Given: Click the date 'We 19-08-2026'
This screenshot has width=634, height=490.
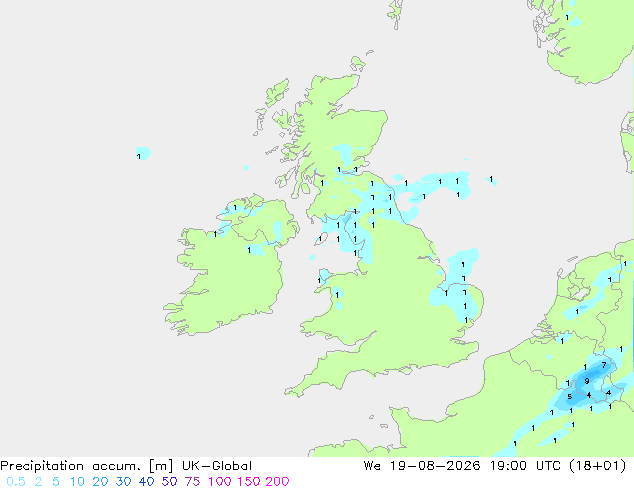Looking at the screenshot, I should click(x=422, y=466).
